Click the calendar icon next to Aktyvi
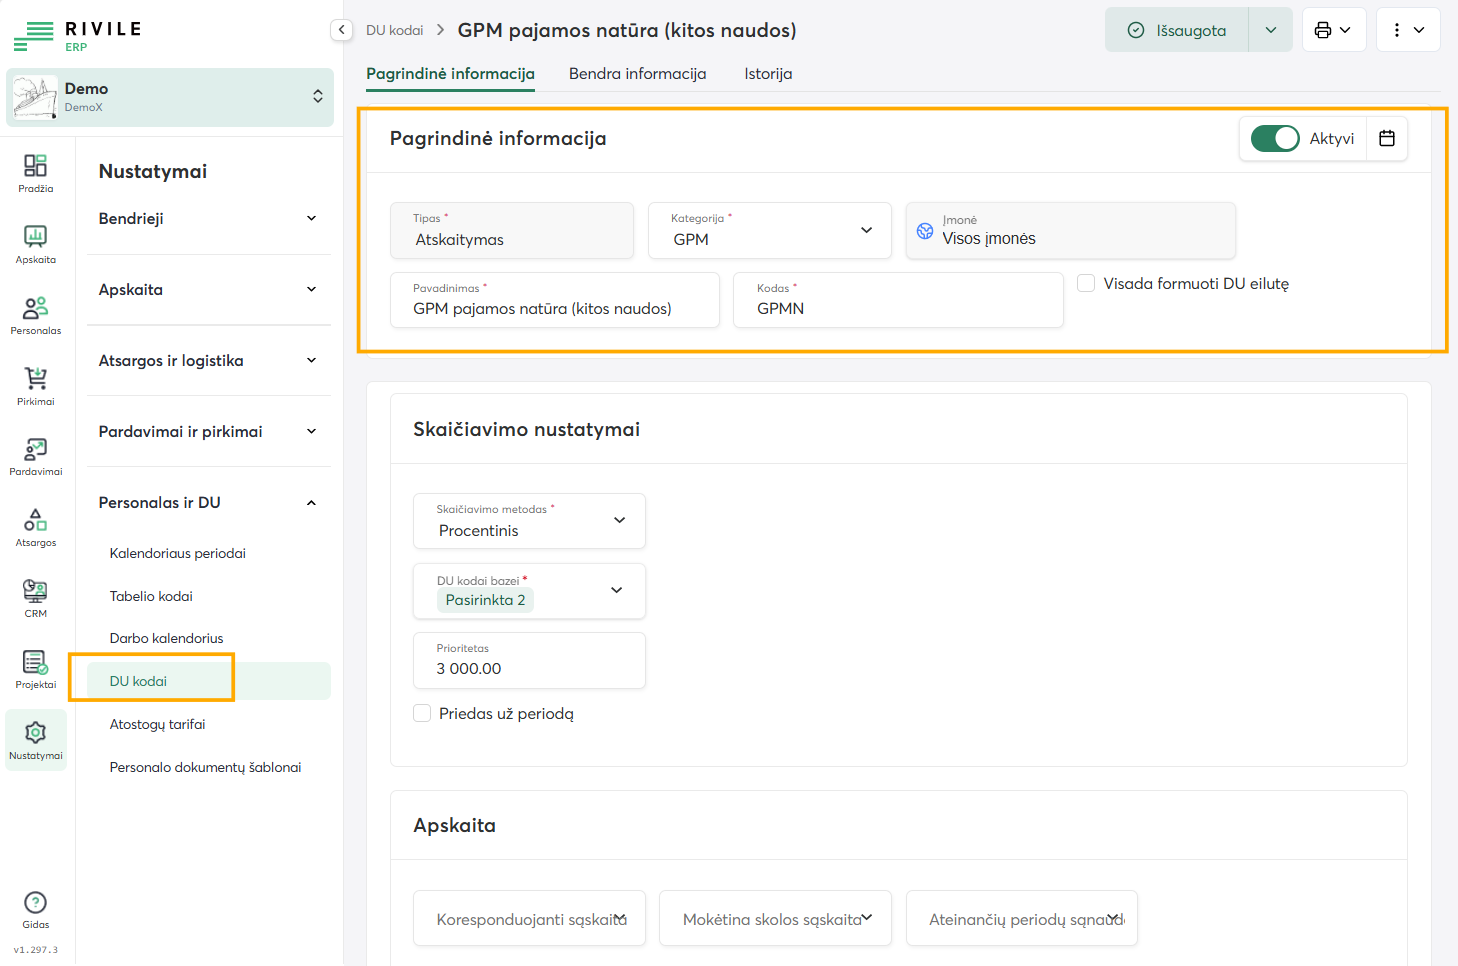 [1387, 138]
